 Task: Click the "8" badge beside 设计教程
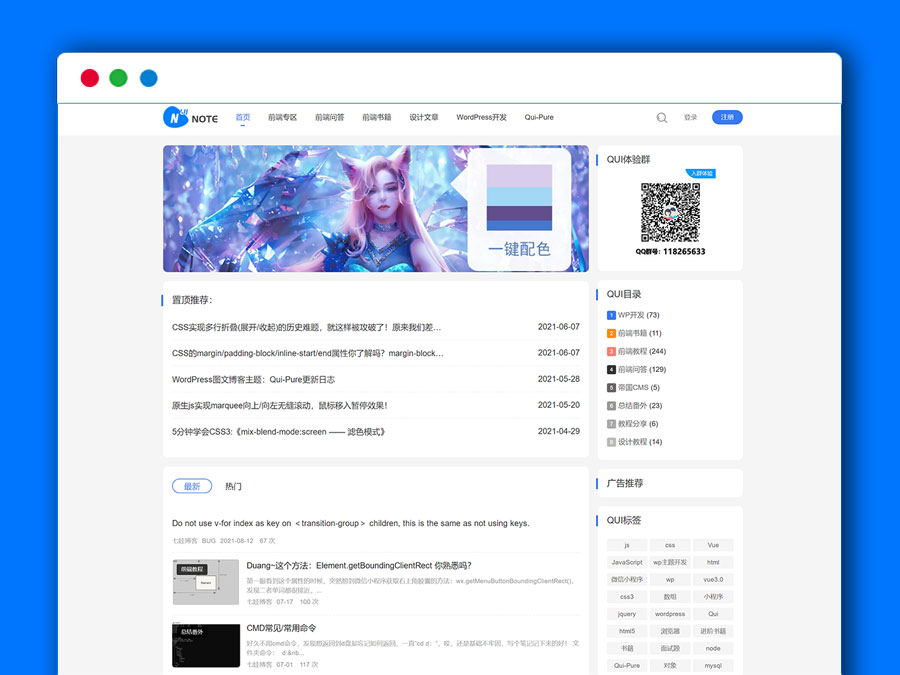[610, 441]
